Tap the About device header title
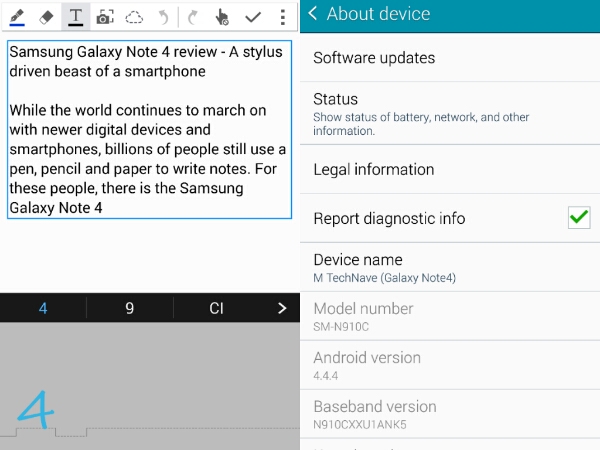This screenshot has width=600, height=450. 378,14
